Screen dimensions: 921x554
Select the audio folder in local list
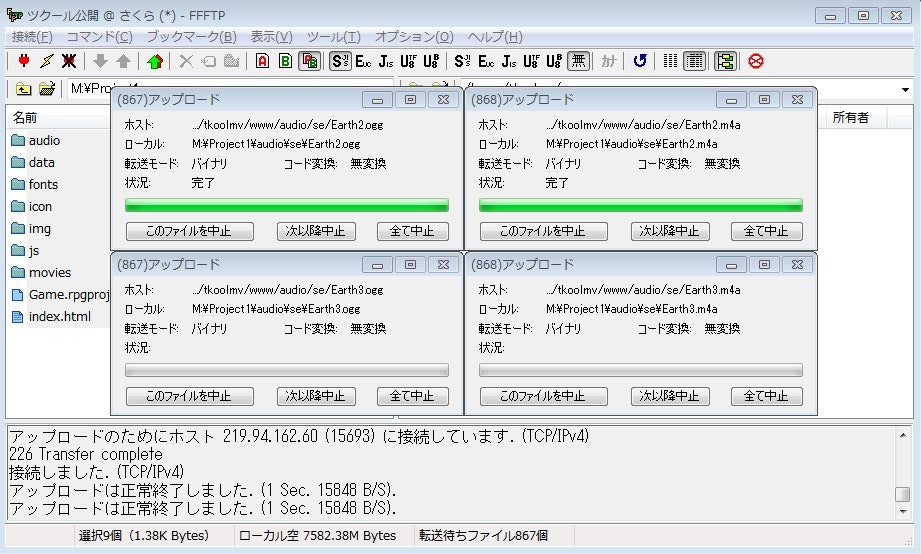(x=36, y=140)
